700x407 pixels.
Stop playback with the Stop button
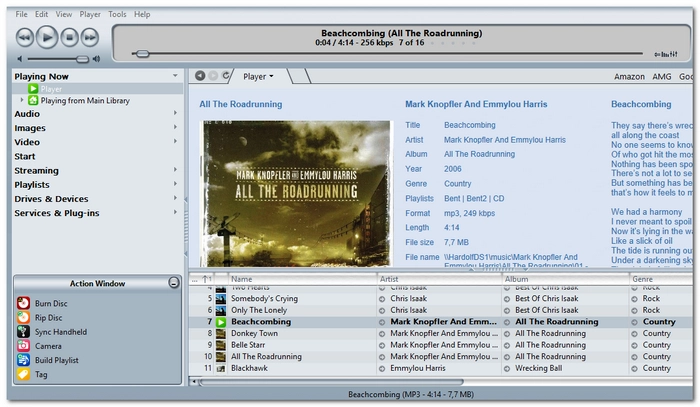pos(69,37)
